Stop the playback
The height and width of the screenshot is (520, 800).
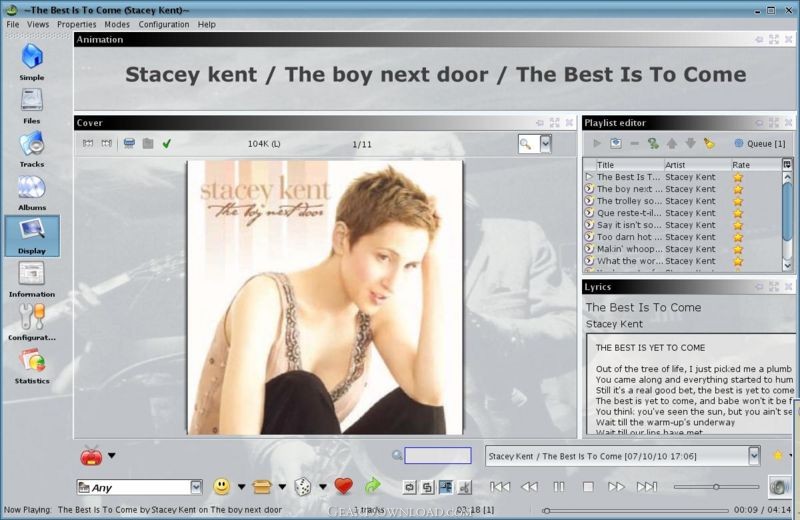[x=588, y=487]
